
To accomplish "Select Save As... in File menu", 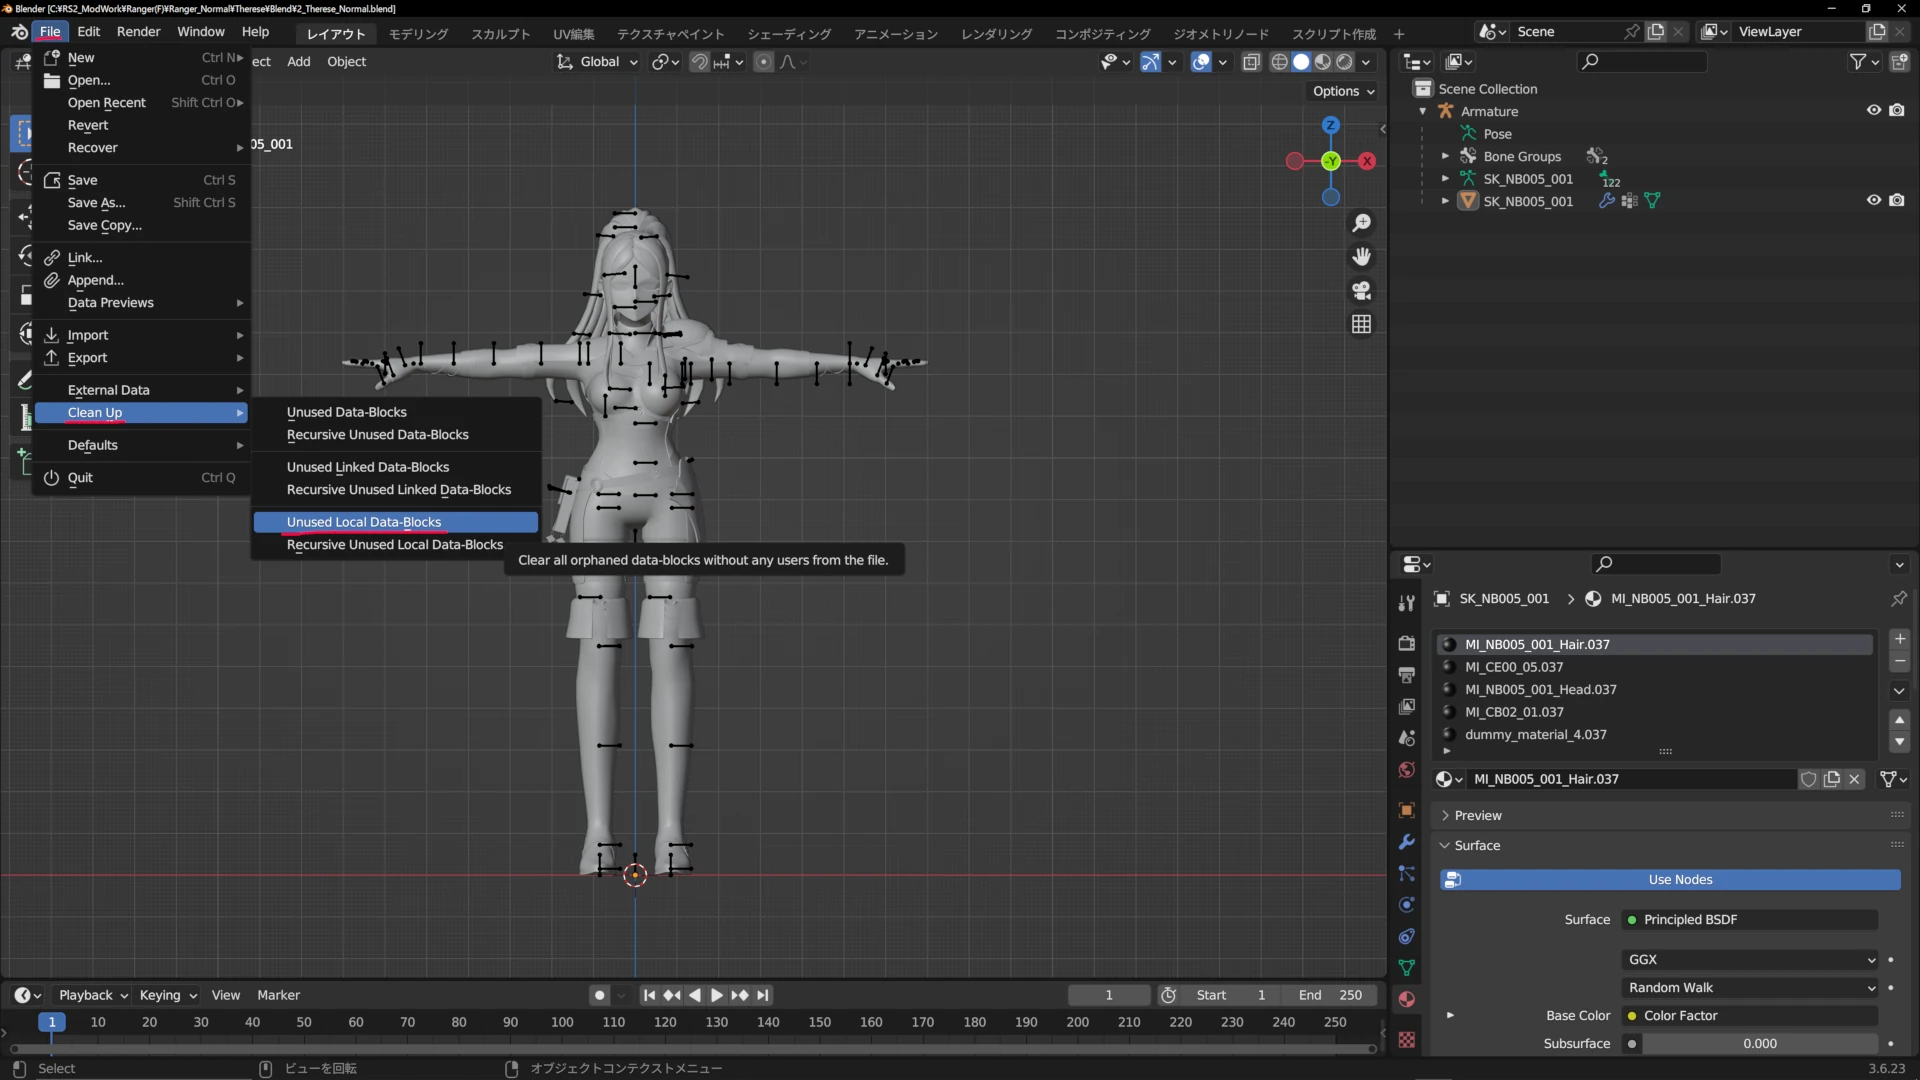I will 141,203.
